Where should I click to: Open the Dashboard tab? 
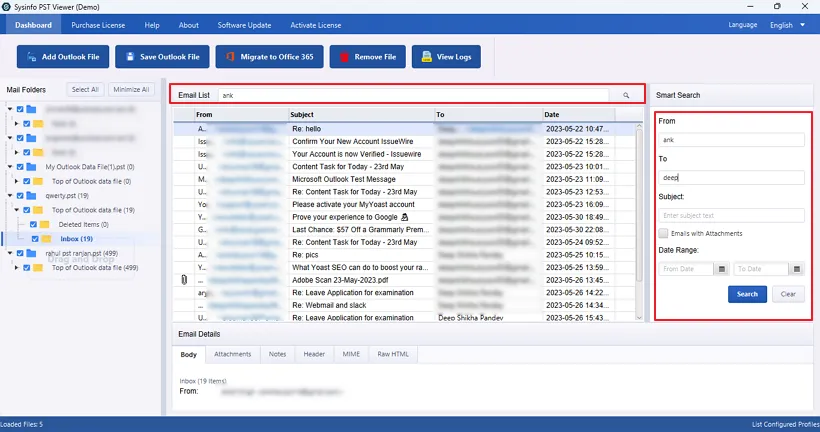click(33, 25)
